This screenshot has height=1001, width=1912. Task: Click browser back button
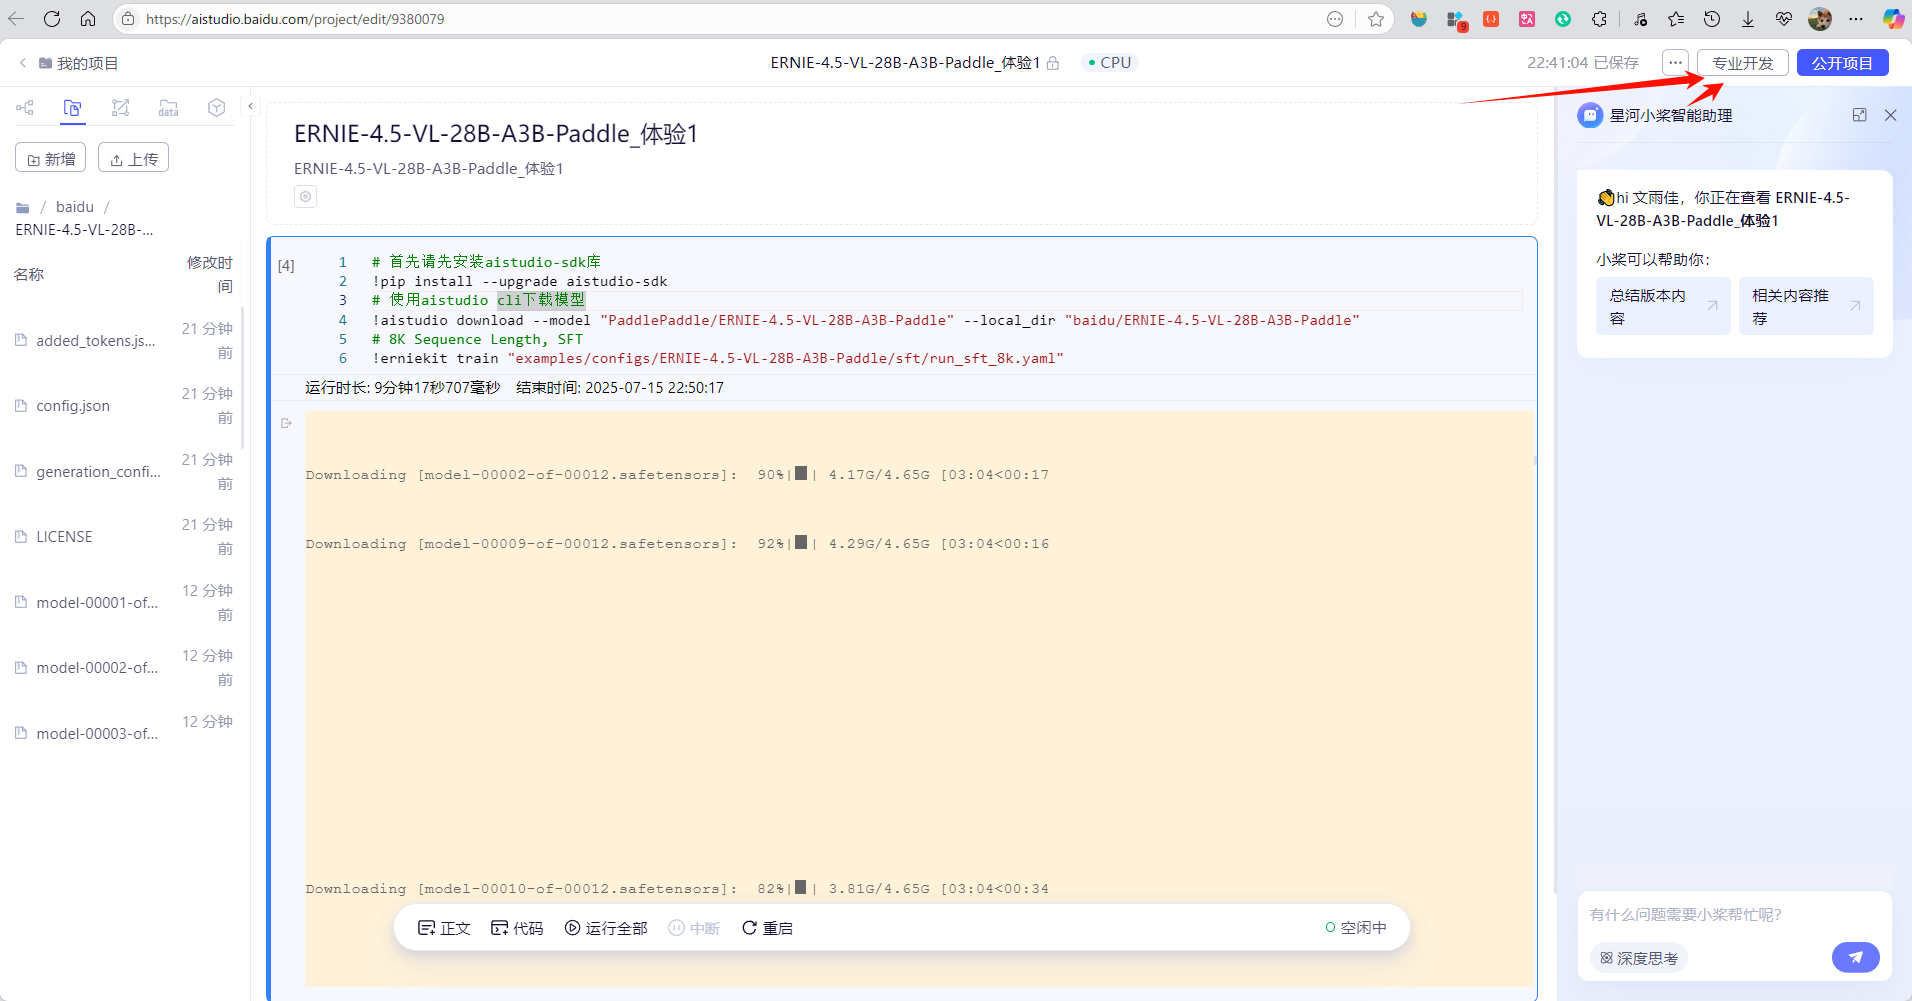click(16, 19)
